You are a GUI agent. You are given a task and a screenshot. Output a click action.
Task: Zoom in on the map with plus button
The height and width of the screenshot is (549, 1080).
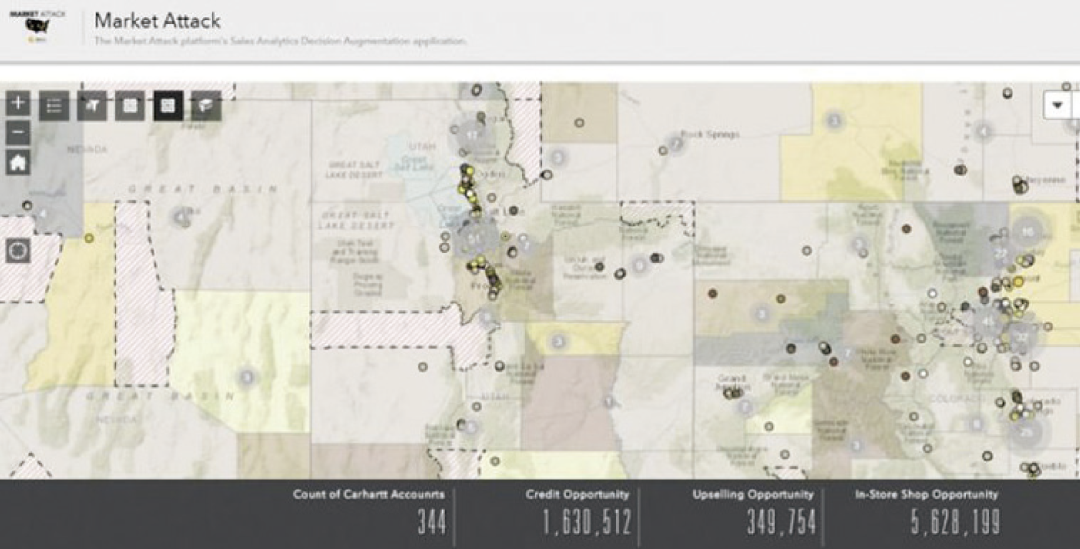tap(18, 104)
